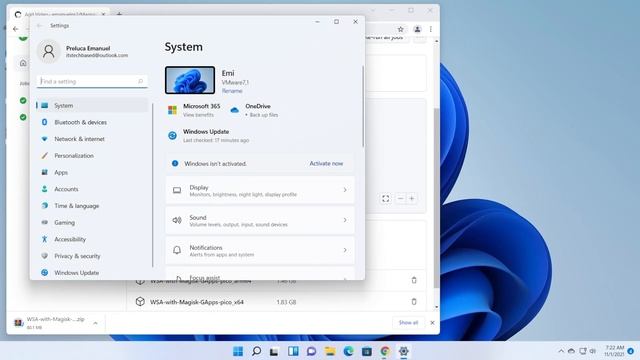The width and height of the screenshot is (640, 360).
Task: Click Activate now link
Action: point(326,163)
